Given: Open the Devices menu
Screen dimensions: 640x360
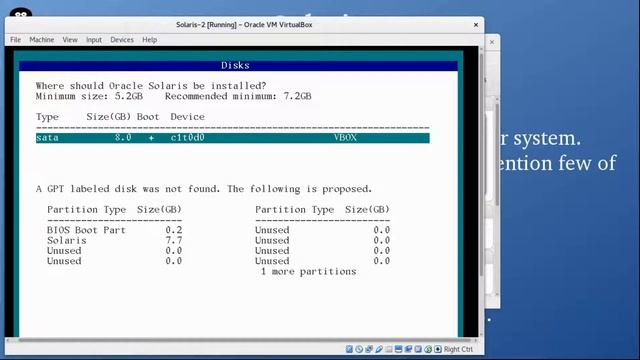Looking at the screenshot, I should pos(122,40).
